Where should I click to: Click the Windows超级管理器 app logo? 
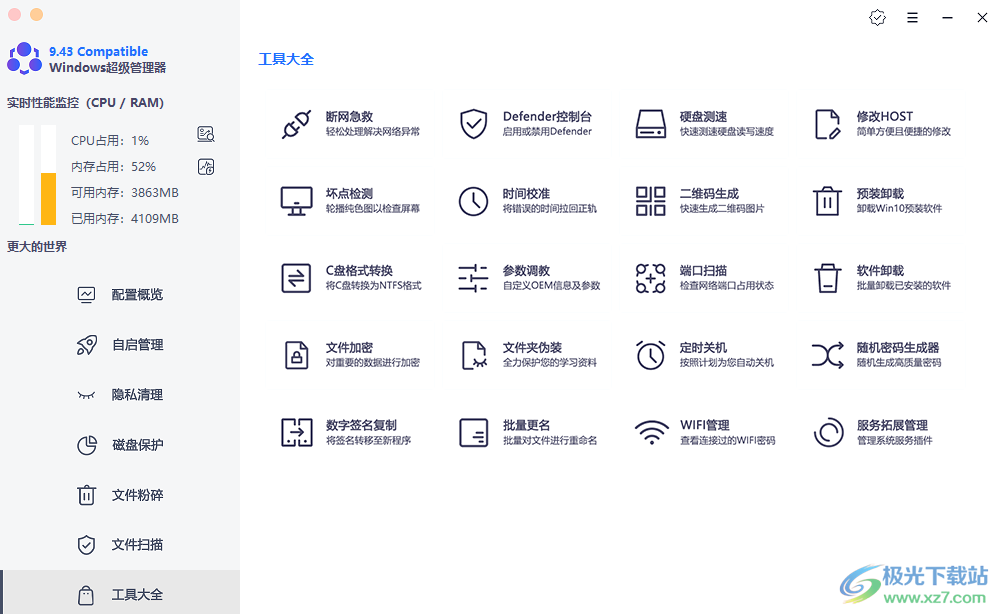pos(24,59)
